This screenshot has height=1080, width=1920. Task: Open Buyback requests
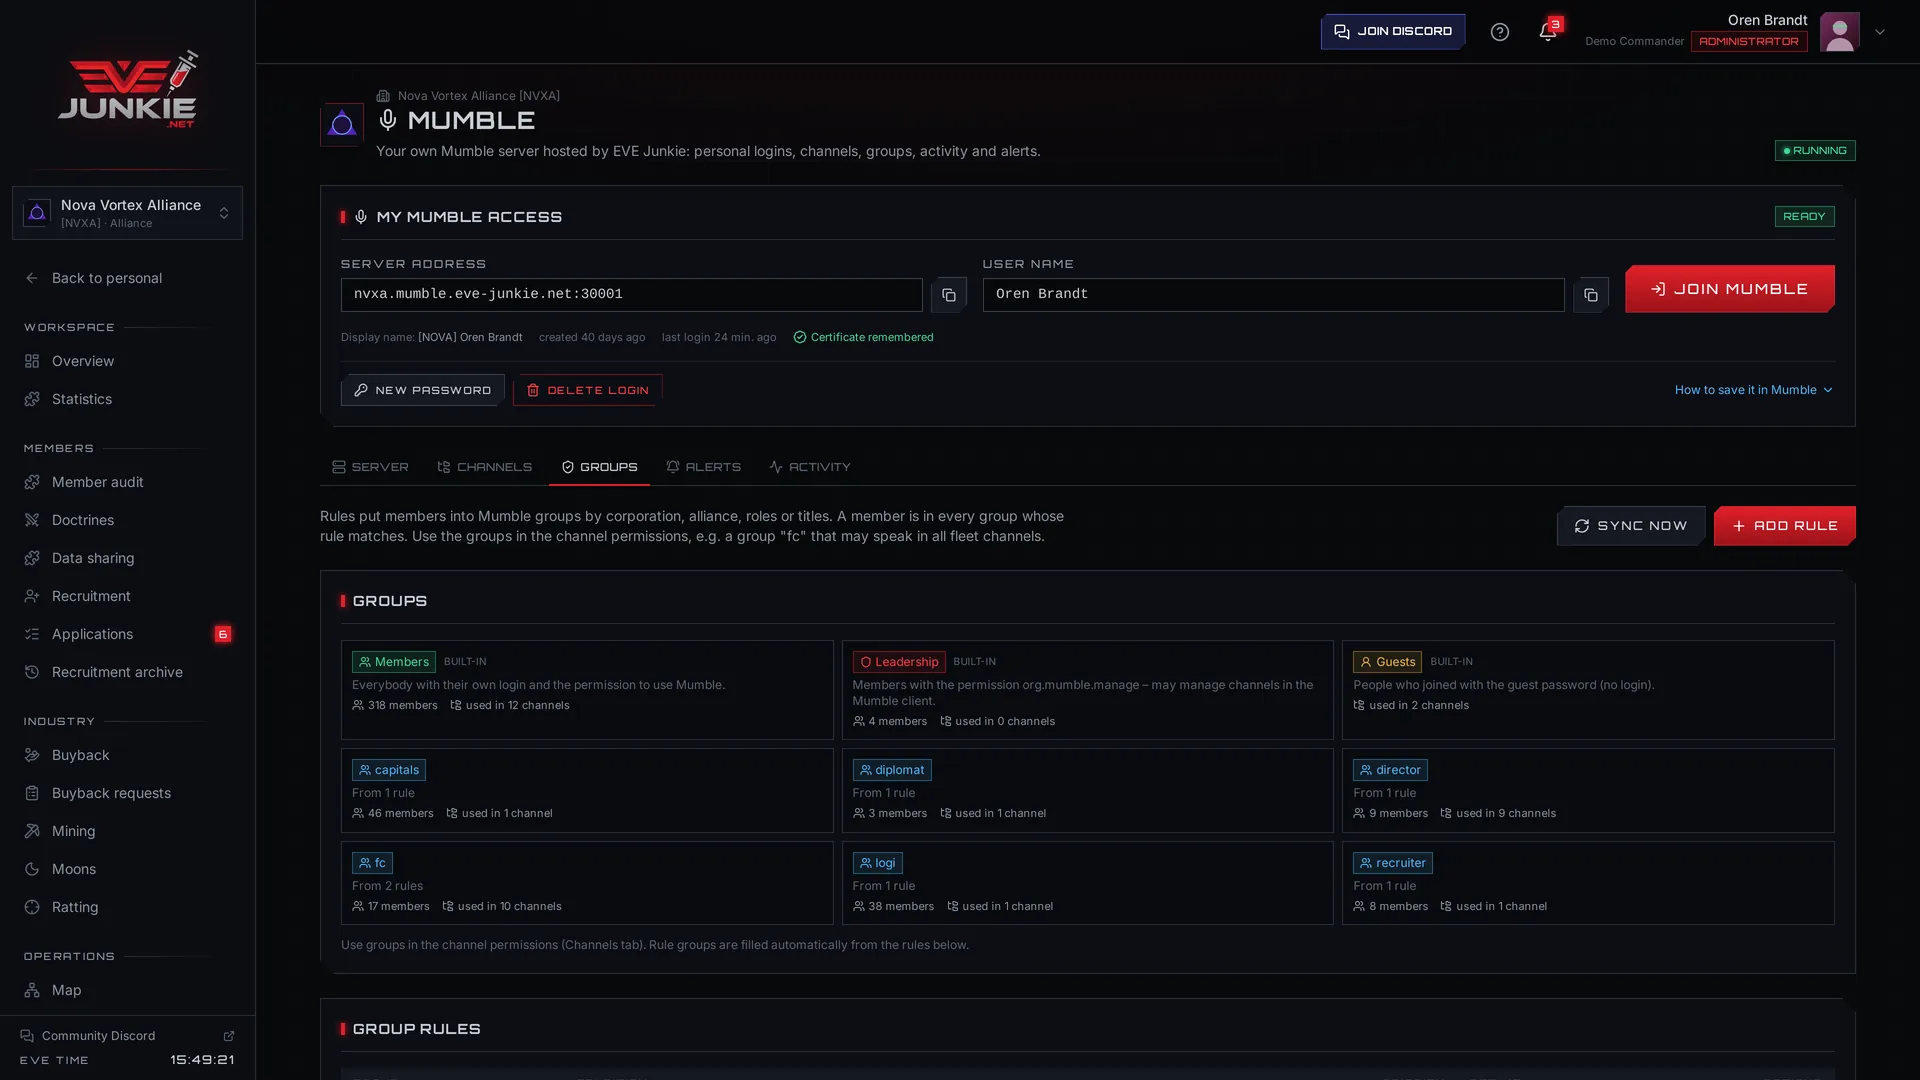pyautogui.click(x=127, y=793)
